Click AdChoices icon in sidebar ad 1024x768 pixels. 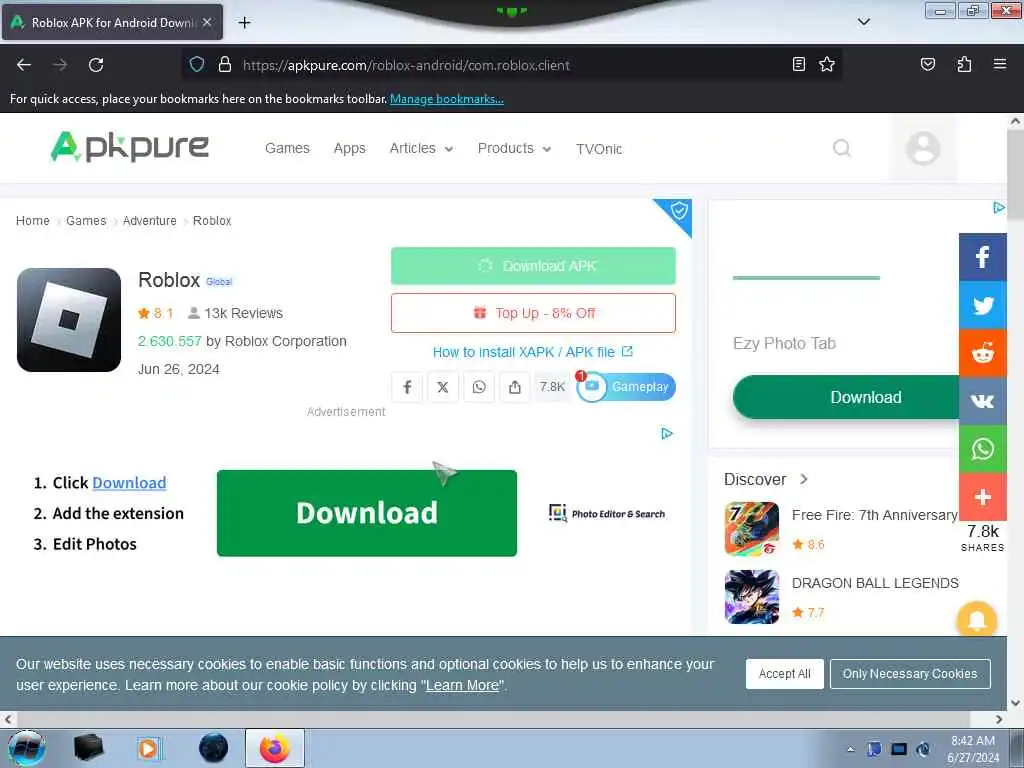coord(998,208)
